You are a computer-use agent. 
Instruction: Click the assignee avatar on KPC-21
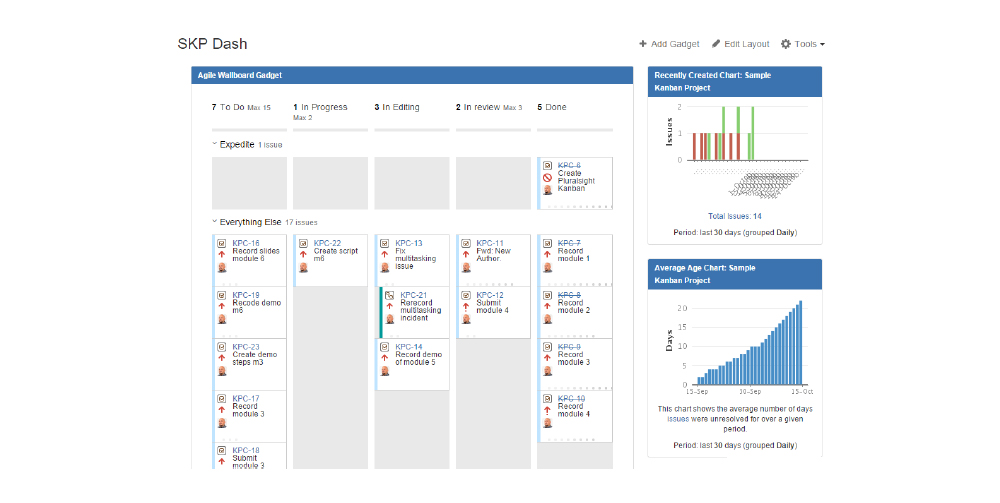point(390,319)
